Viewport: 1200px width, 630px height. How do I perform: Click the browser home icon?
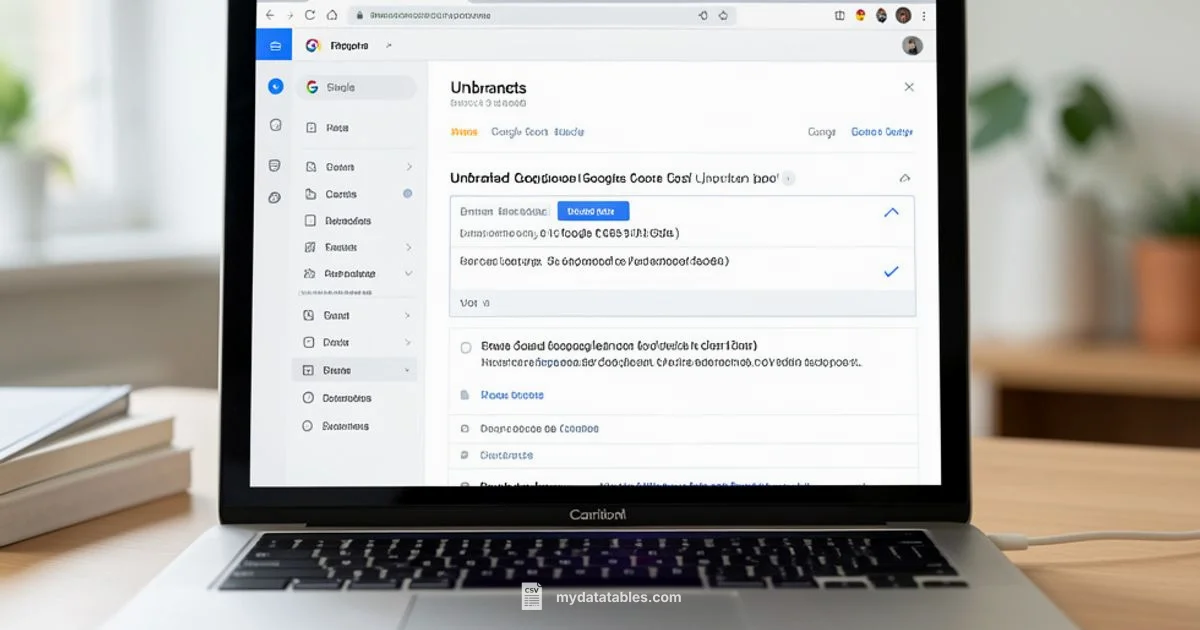point(331,15)
